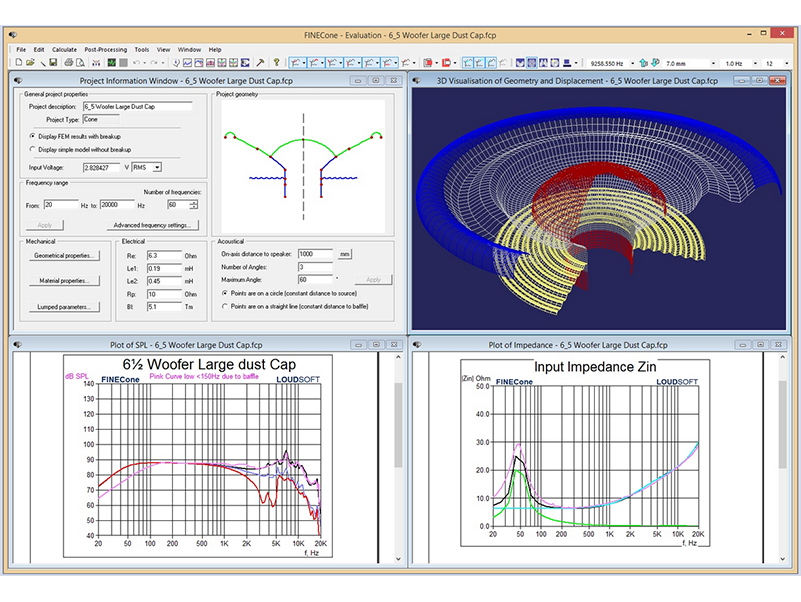
Task: Select Display simple model without breakup
Action: click(x=31, y=149)
